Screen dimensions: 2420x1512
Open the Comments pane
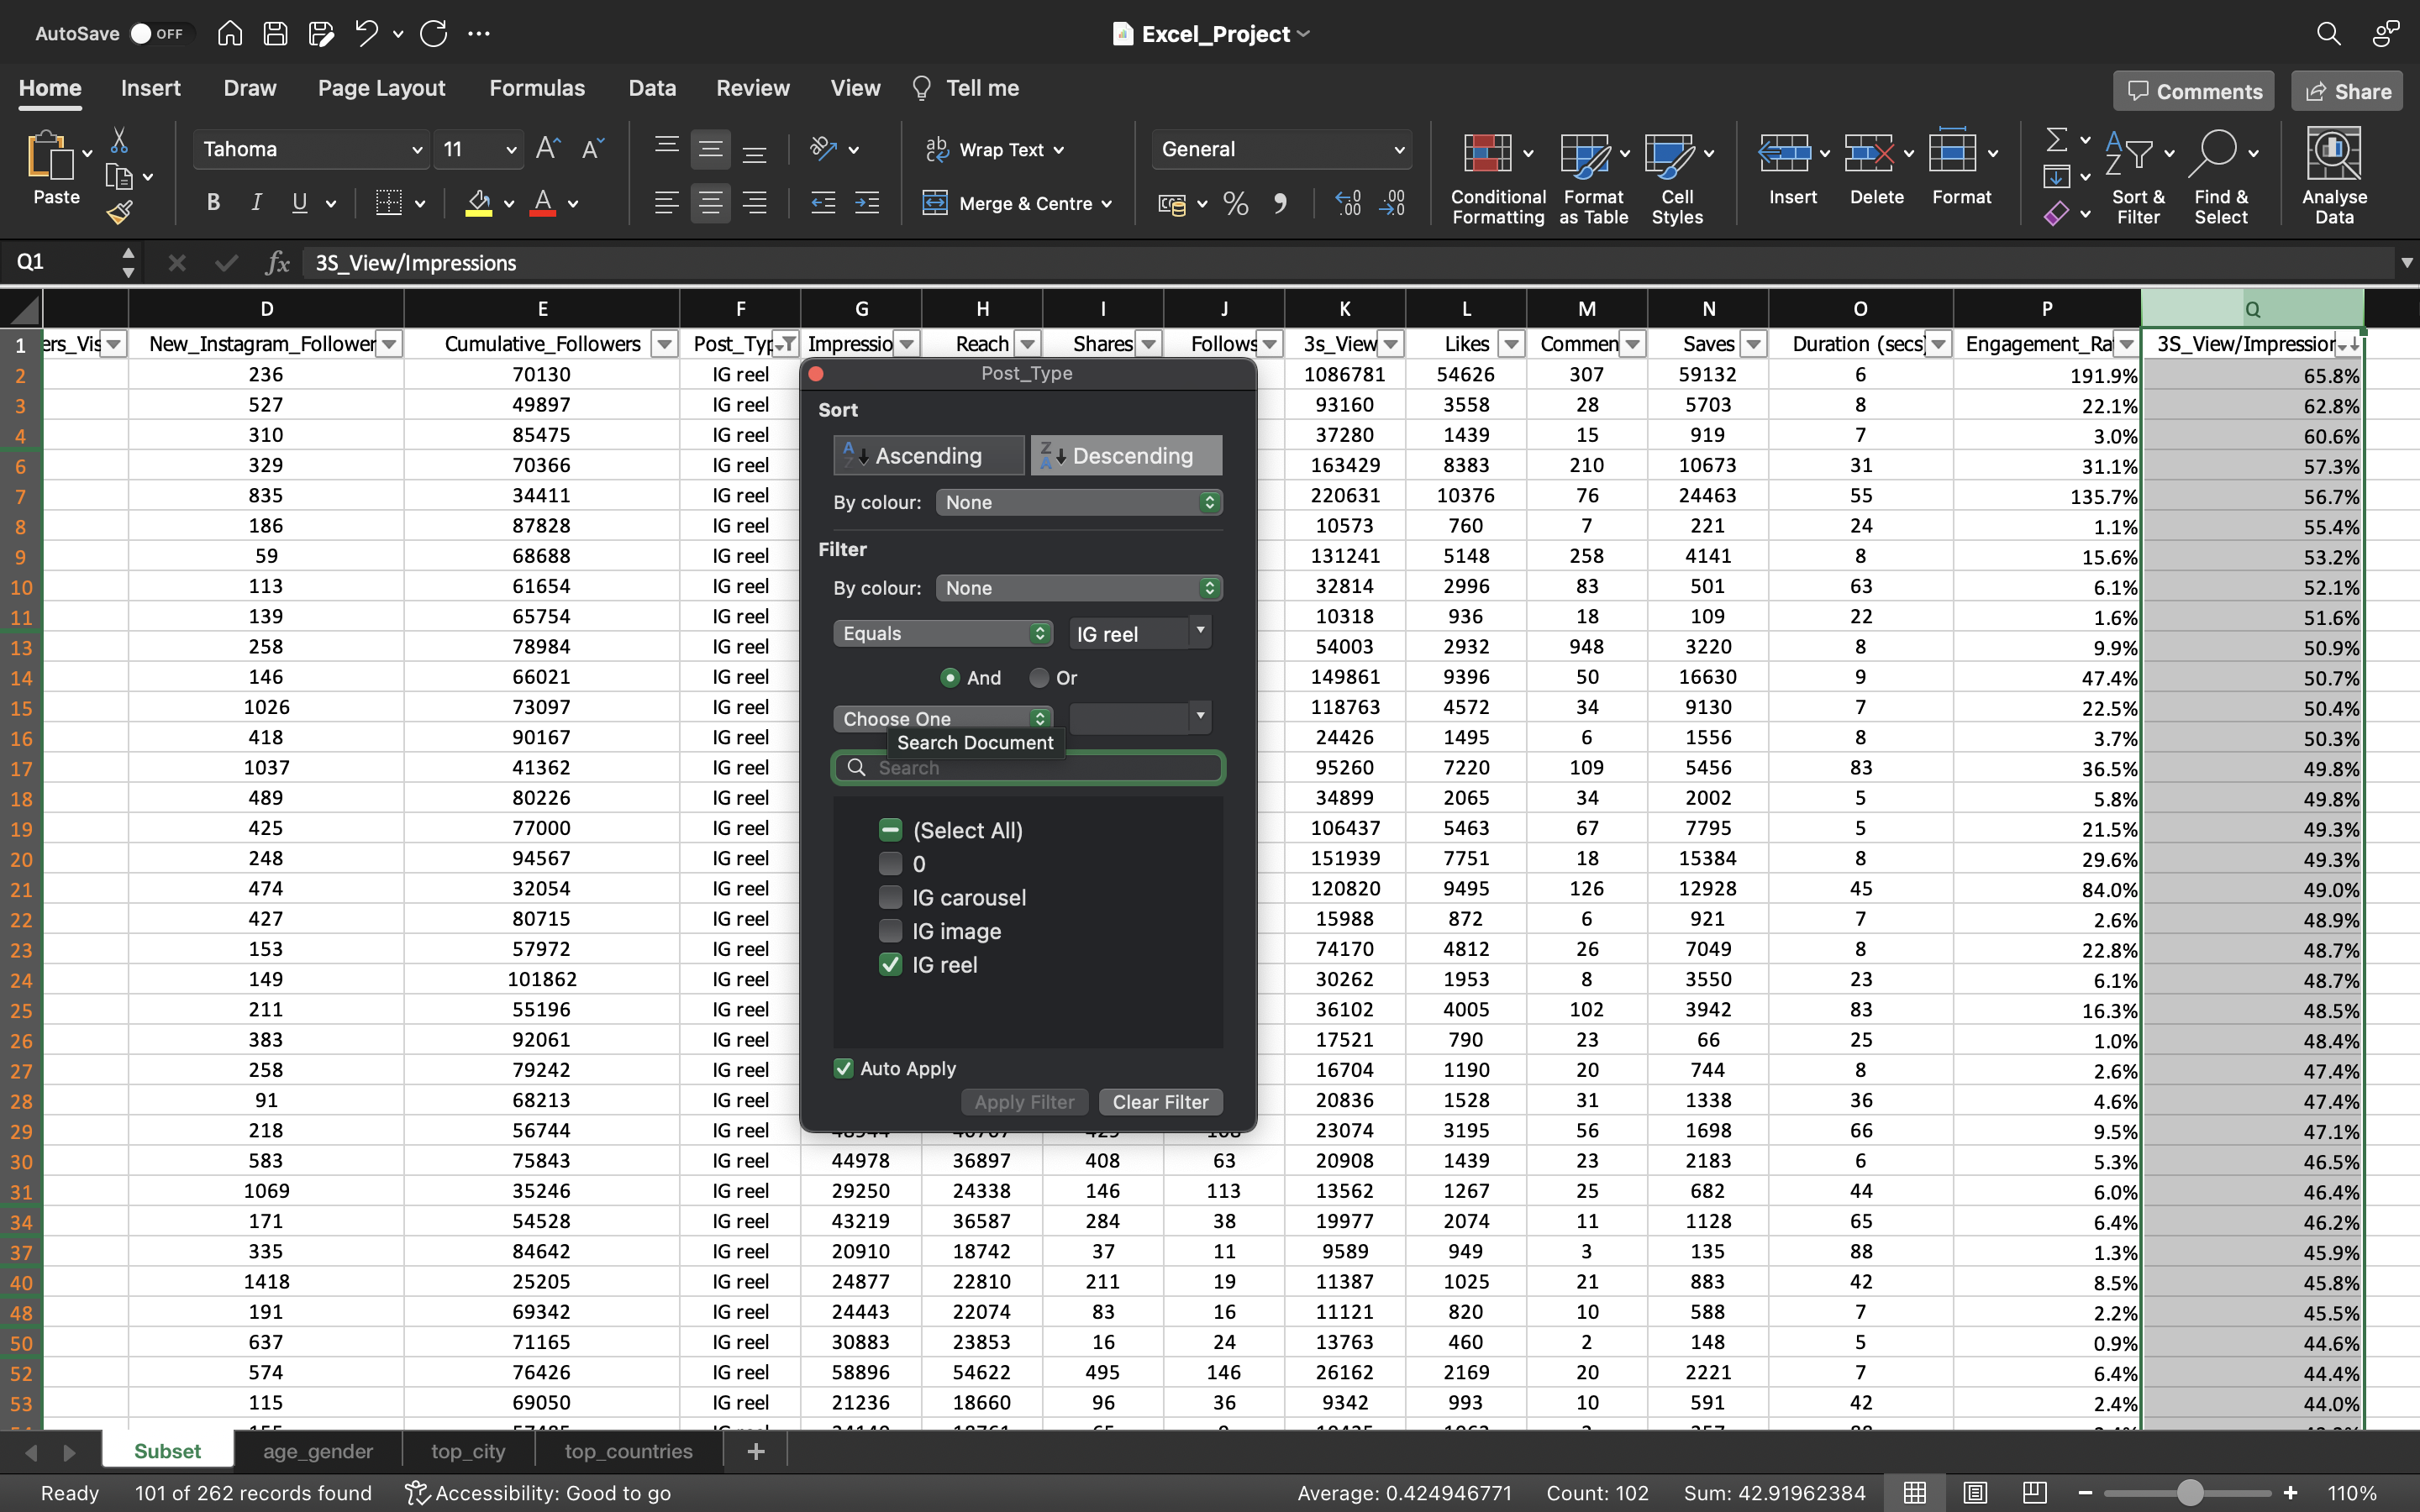(2194, 91)
